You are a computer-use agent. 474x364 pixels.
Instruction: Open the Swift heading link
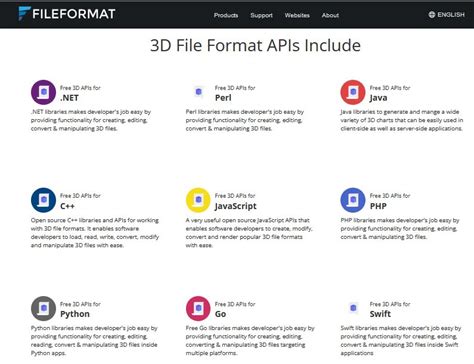click(380, 314)
